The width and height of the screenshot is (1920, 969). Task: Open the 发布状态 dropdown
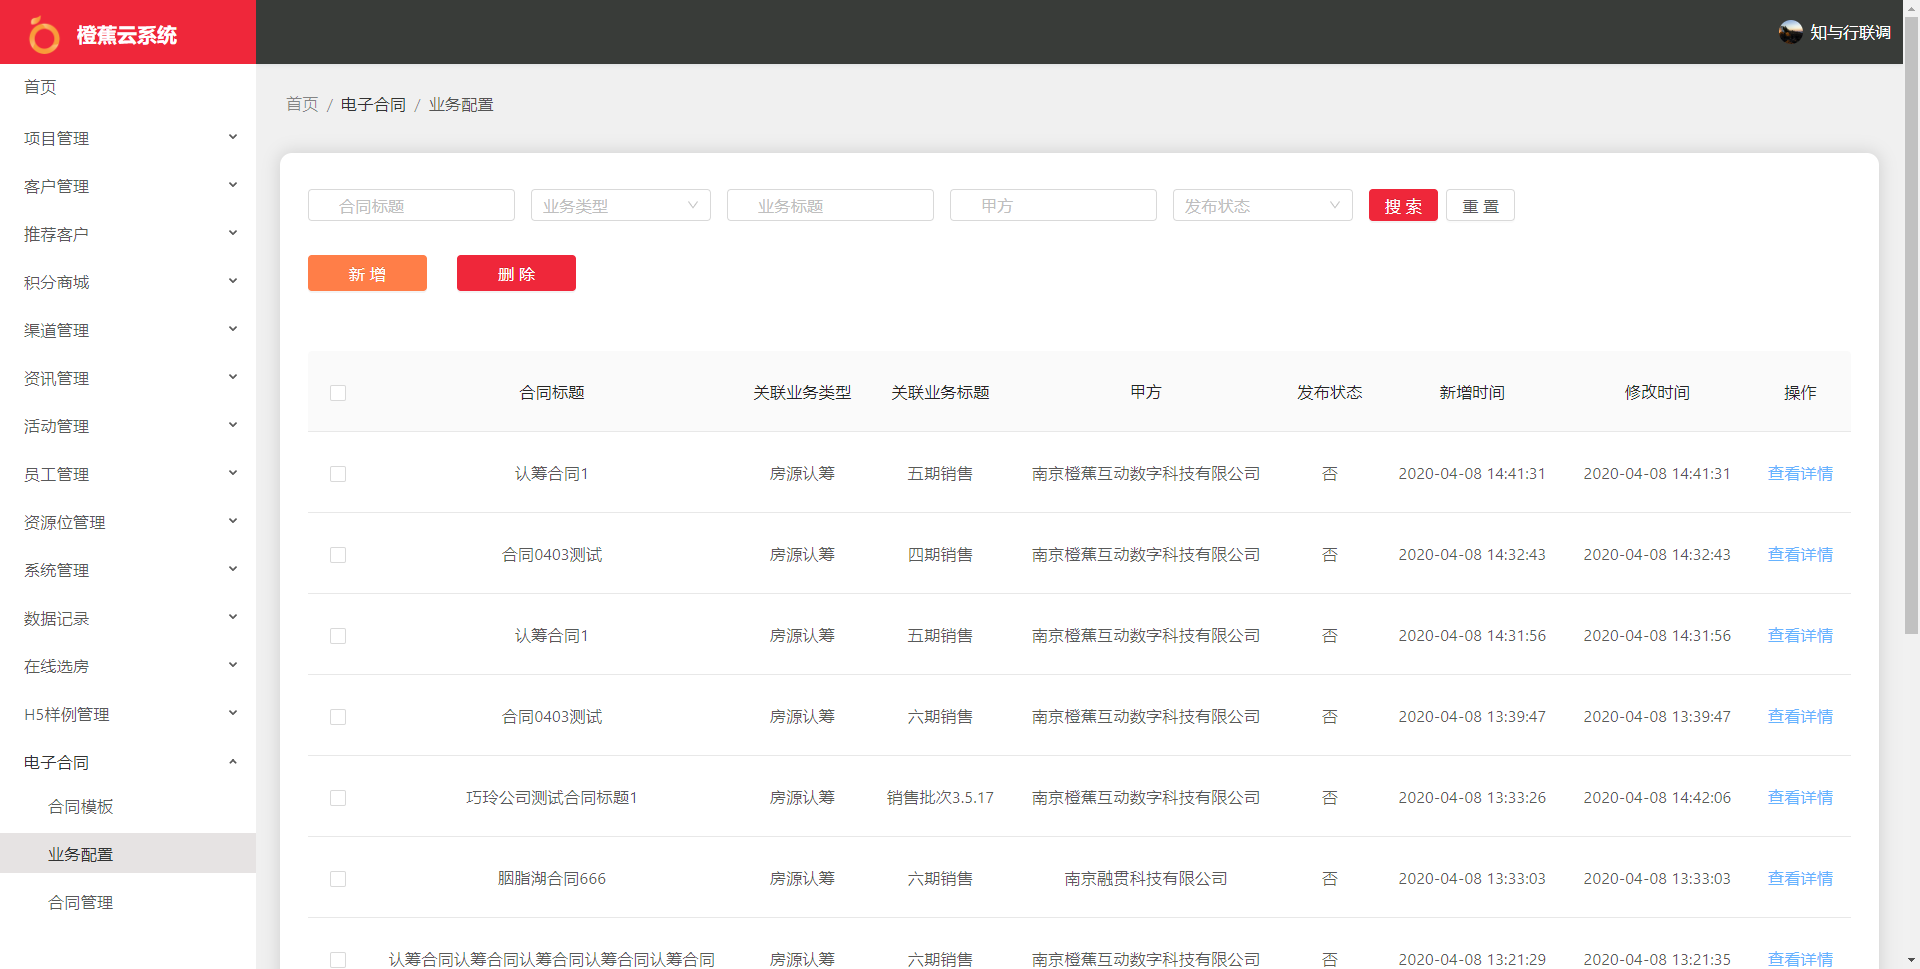coord(1262,205)
